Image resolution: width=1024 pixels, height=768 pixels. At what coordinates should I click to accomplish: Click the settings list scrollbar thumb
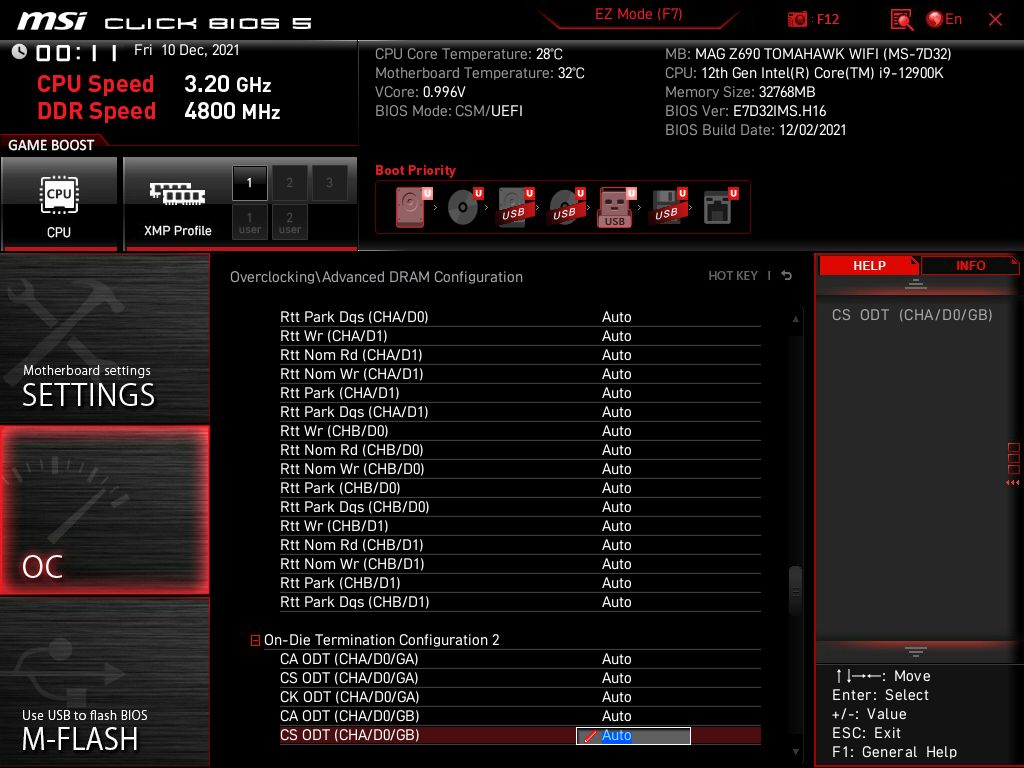click(x=795, y=591)
